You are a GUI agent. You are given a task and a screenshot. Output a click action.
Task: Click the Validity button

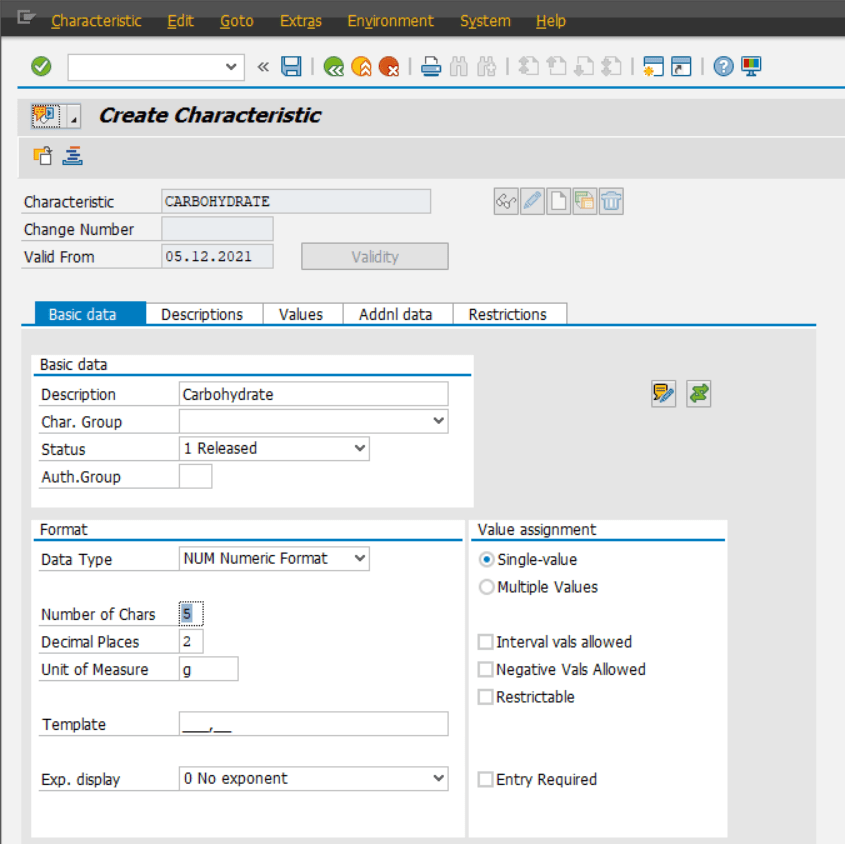374,256
